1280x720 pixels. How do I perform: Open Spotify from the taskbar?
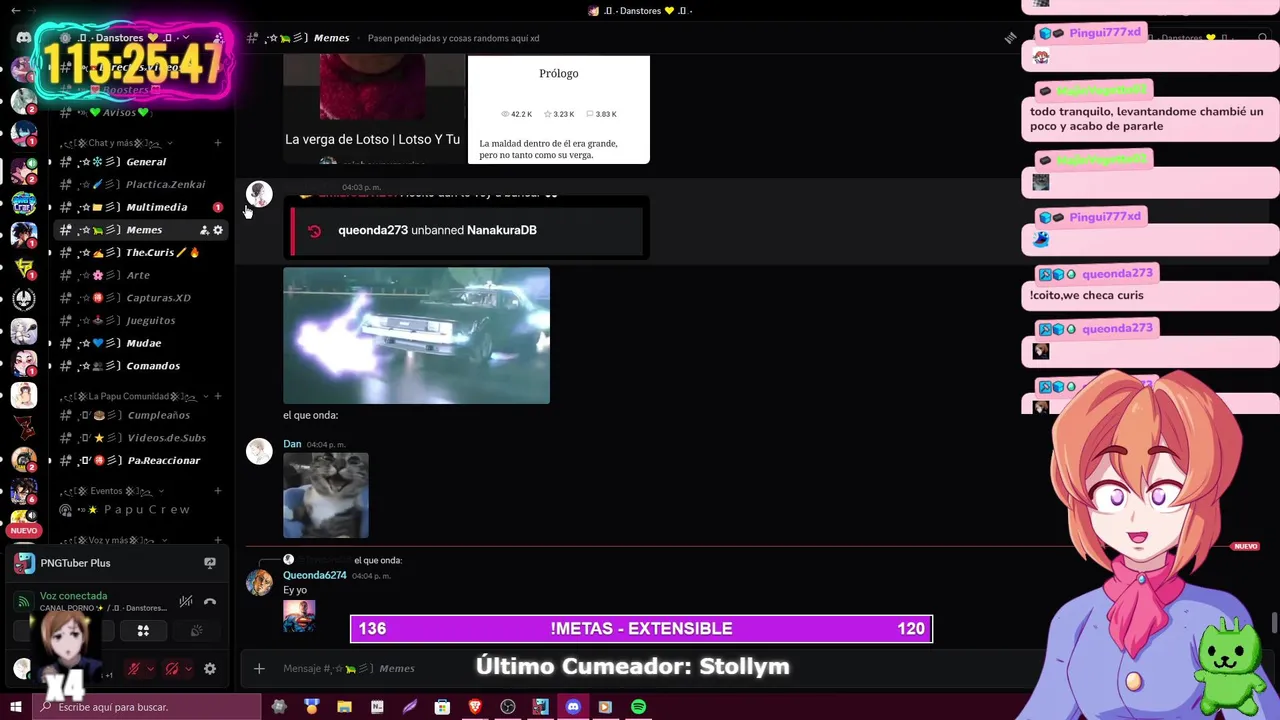[638, 707]
